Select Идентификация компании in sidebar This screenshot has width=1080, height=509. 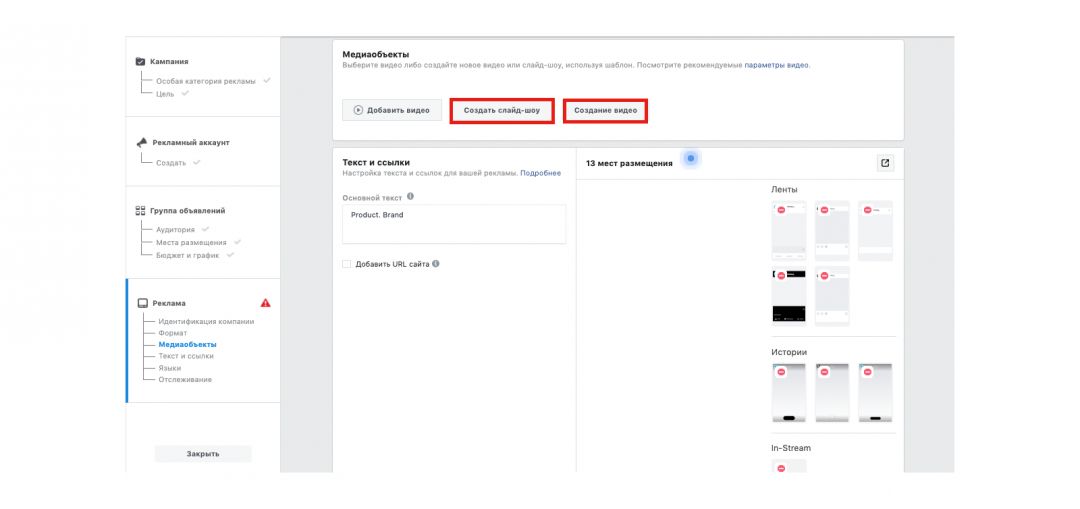click(206, 321)
